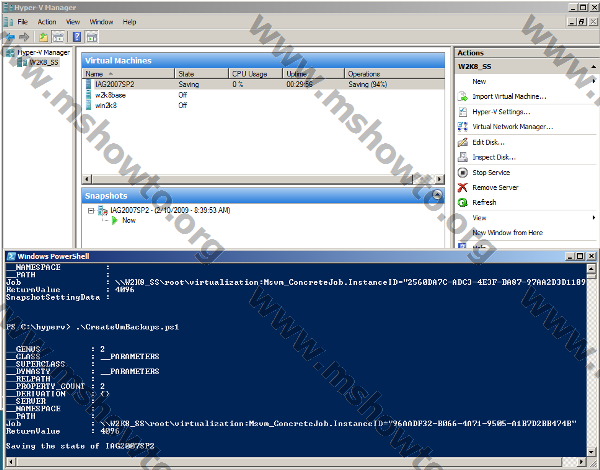Click PowerShell vertical scrollbar up arrow
The width and height of the screenshot is (600, 470).
coord(591,269)
